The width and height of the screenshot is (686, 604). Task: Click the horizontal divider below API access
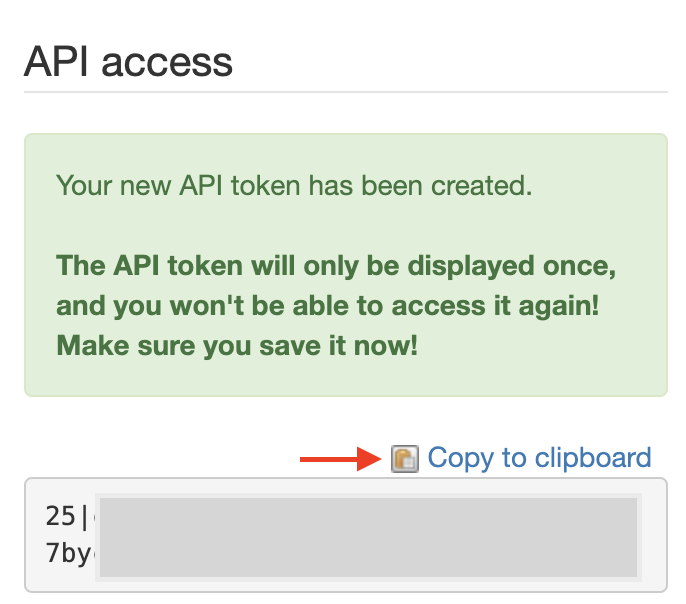[345, 92]
